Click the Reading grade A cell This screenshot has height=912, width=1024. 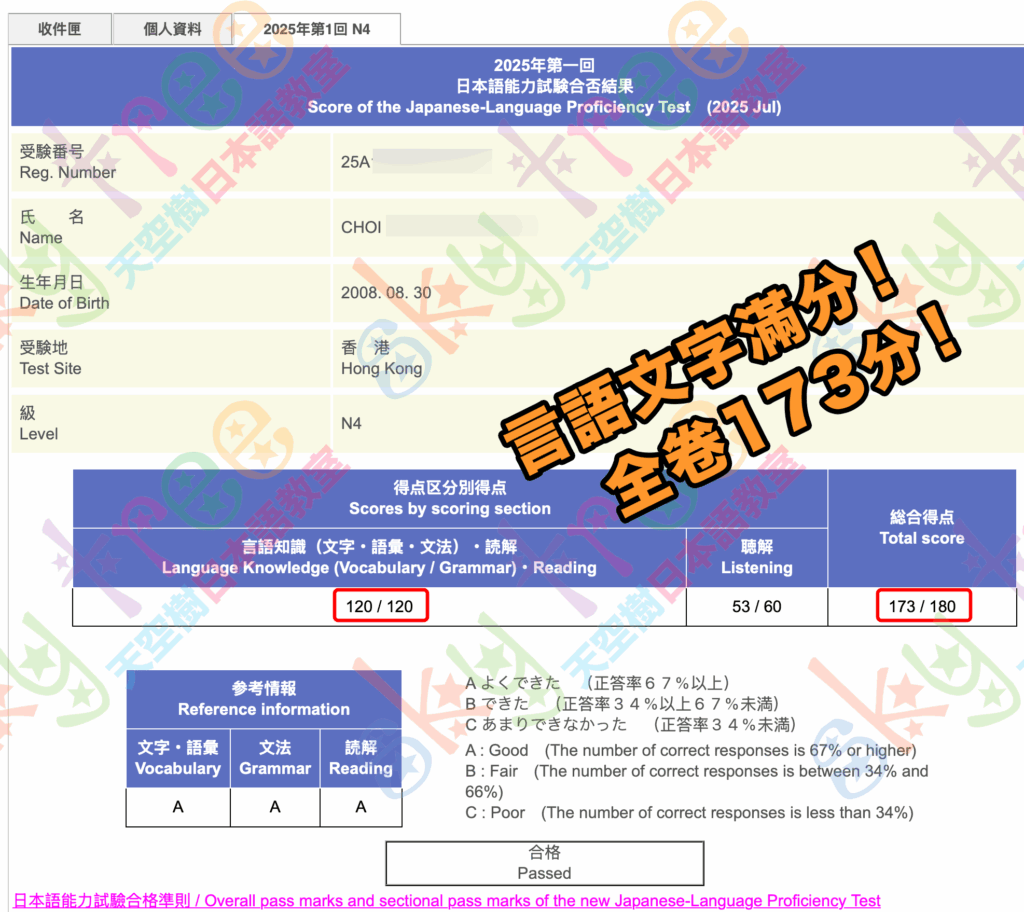(x=361, y=807)
